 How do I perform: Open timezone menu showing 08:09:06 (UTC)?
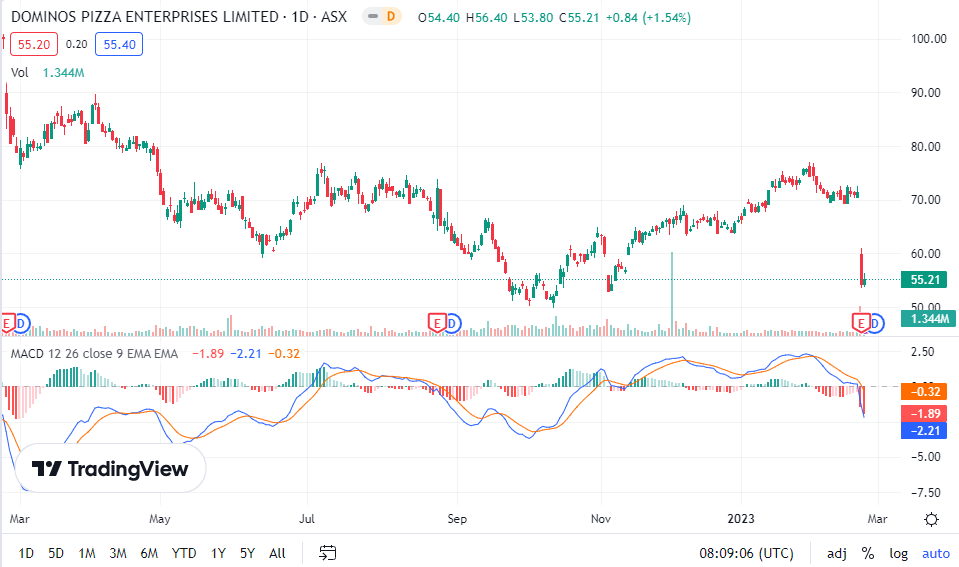point(747,553)
